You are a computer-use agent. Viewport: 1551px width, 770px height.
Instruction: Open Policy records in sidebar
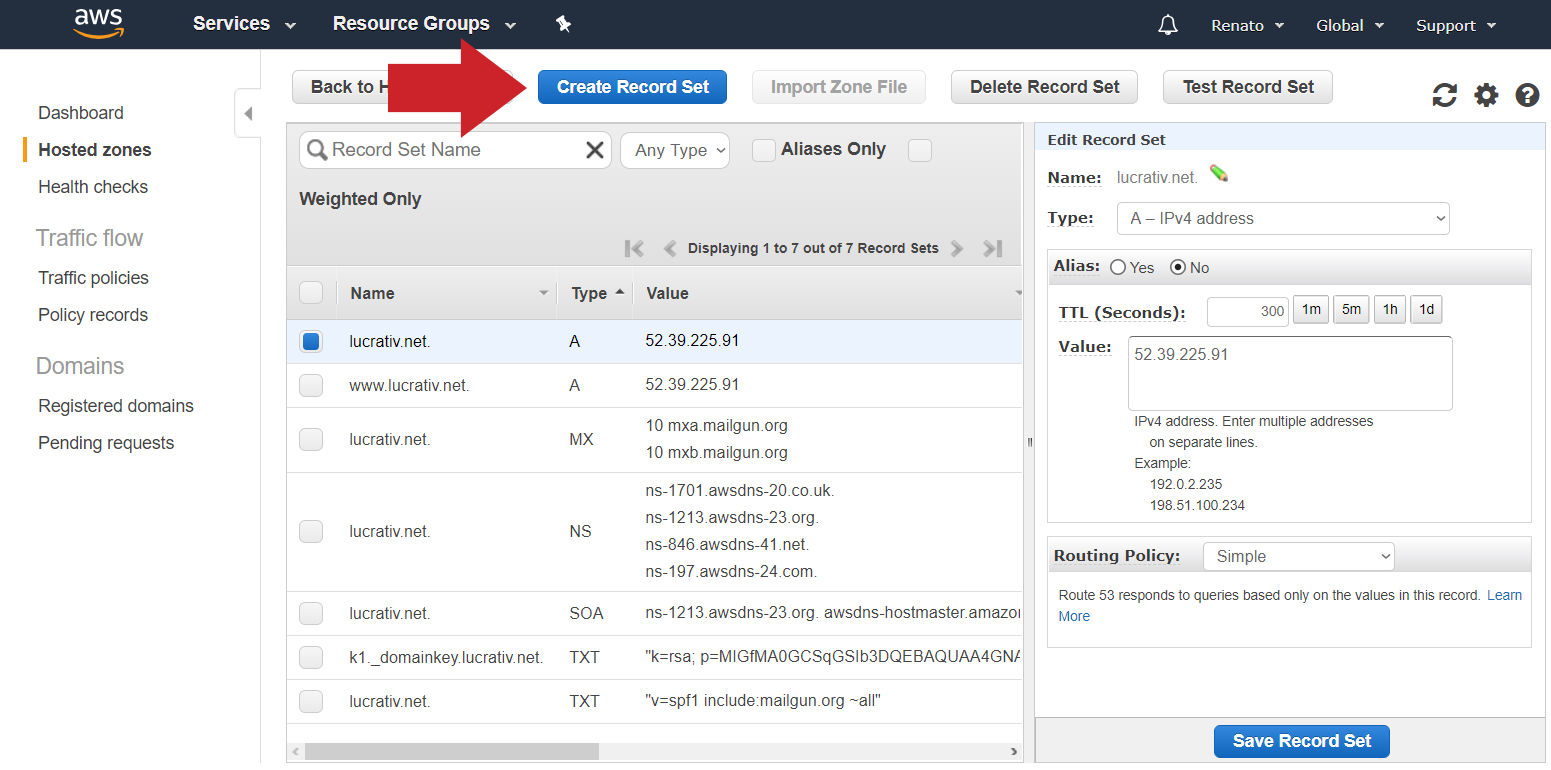(x=93, y=315)
